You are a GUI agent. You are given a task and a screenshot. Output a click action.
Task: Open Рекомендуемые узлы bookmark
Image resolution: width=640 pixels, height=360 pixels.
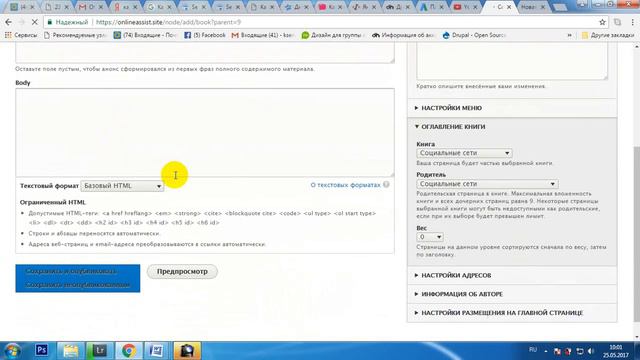pyautogui.click(x=75, y=36)
